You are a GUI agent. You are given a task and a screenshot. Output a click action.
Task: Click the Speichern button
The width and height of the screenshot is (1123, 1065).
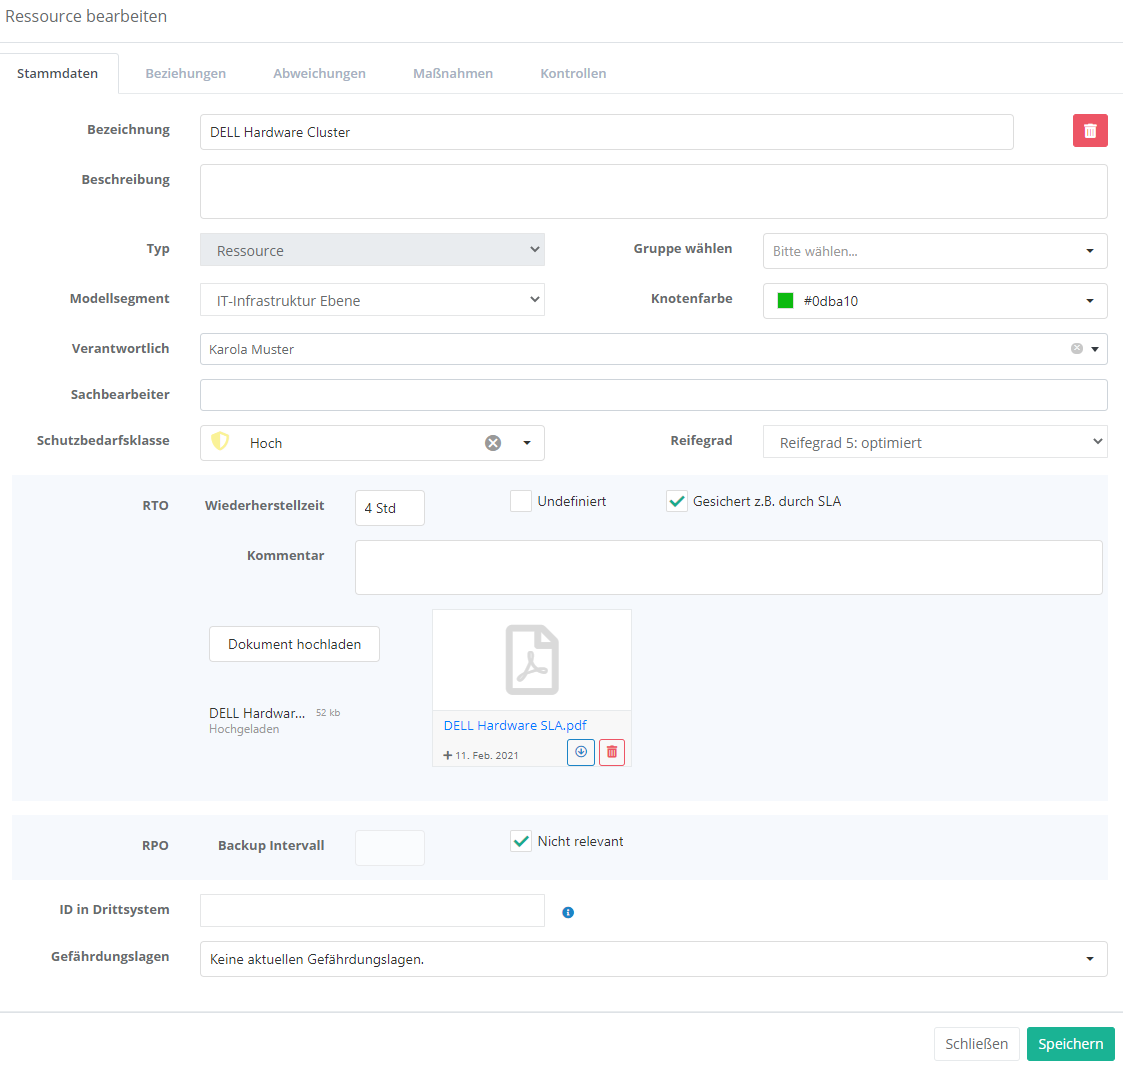1070,1044
